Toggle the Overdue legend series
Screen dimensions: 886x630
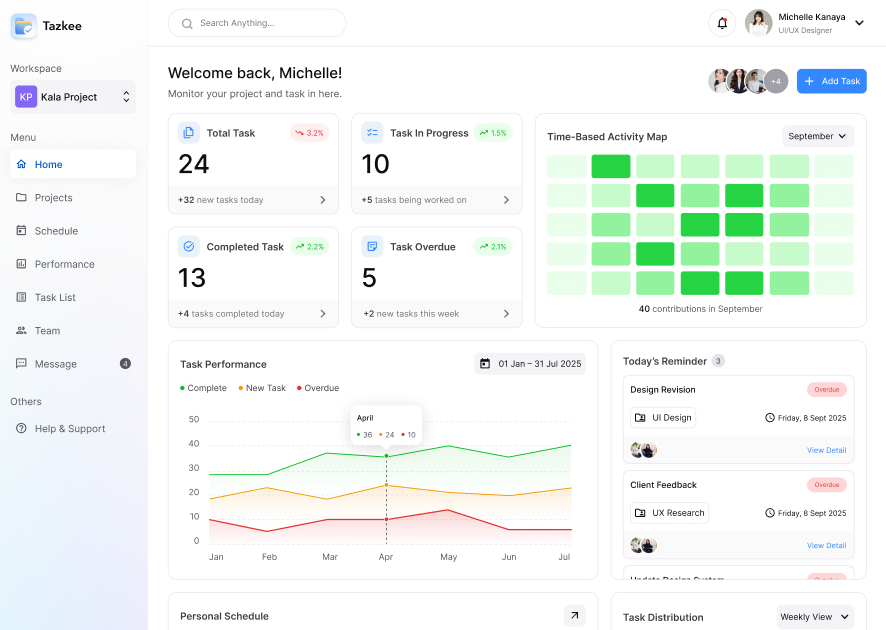click(318, 388)
